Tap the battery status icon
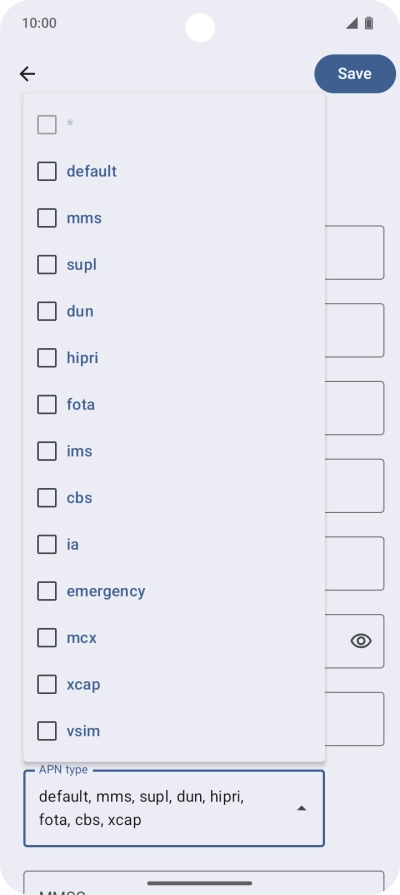 (x=369, y=23)
